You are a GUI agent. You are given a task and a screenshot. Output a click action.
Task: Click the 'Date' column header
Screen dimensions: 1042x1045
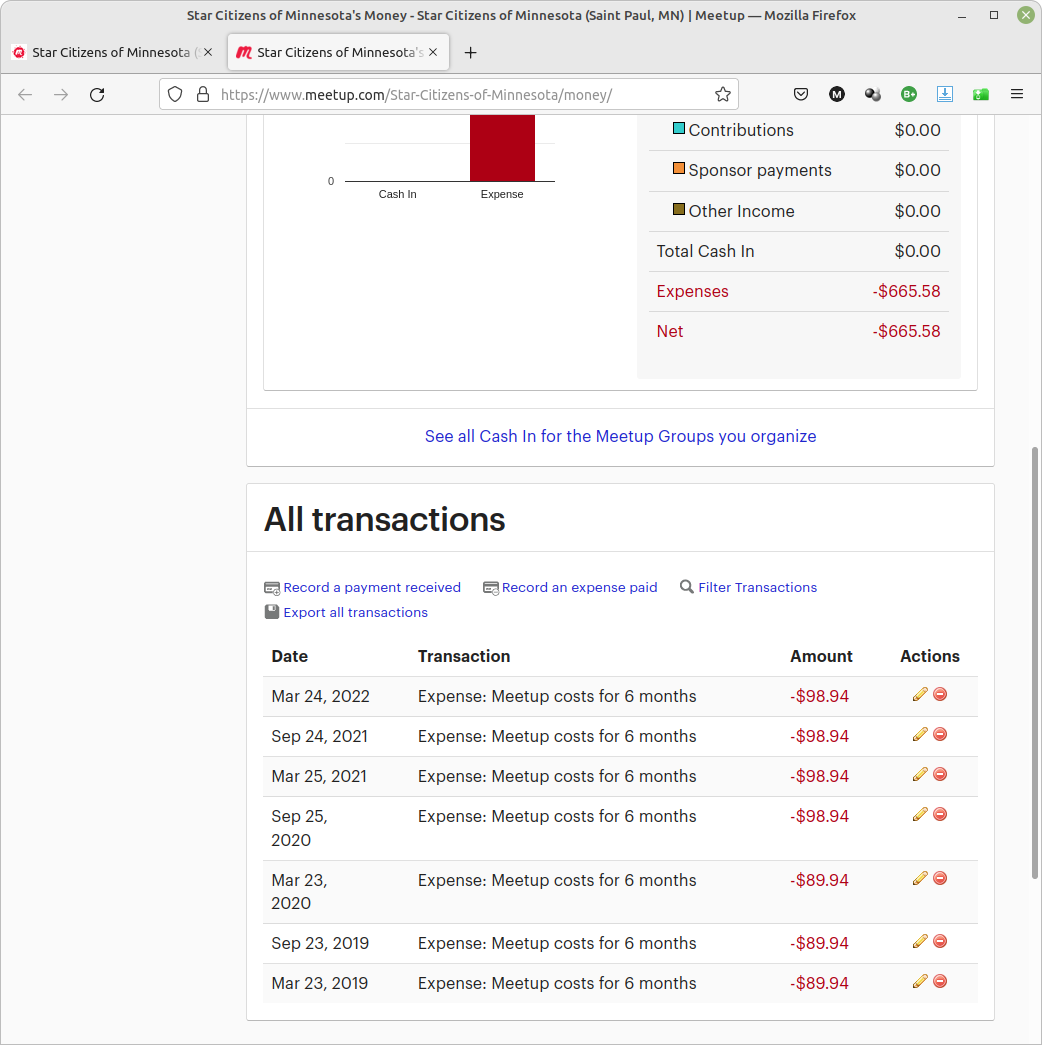pos(289,656)
